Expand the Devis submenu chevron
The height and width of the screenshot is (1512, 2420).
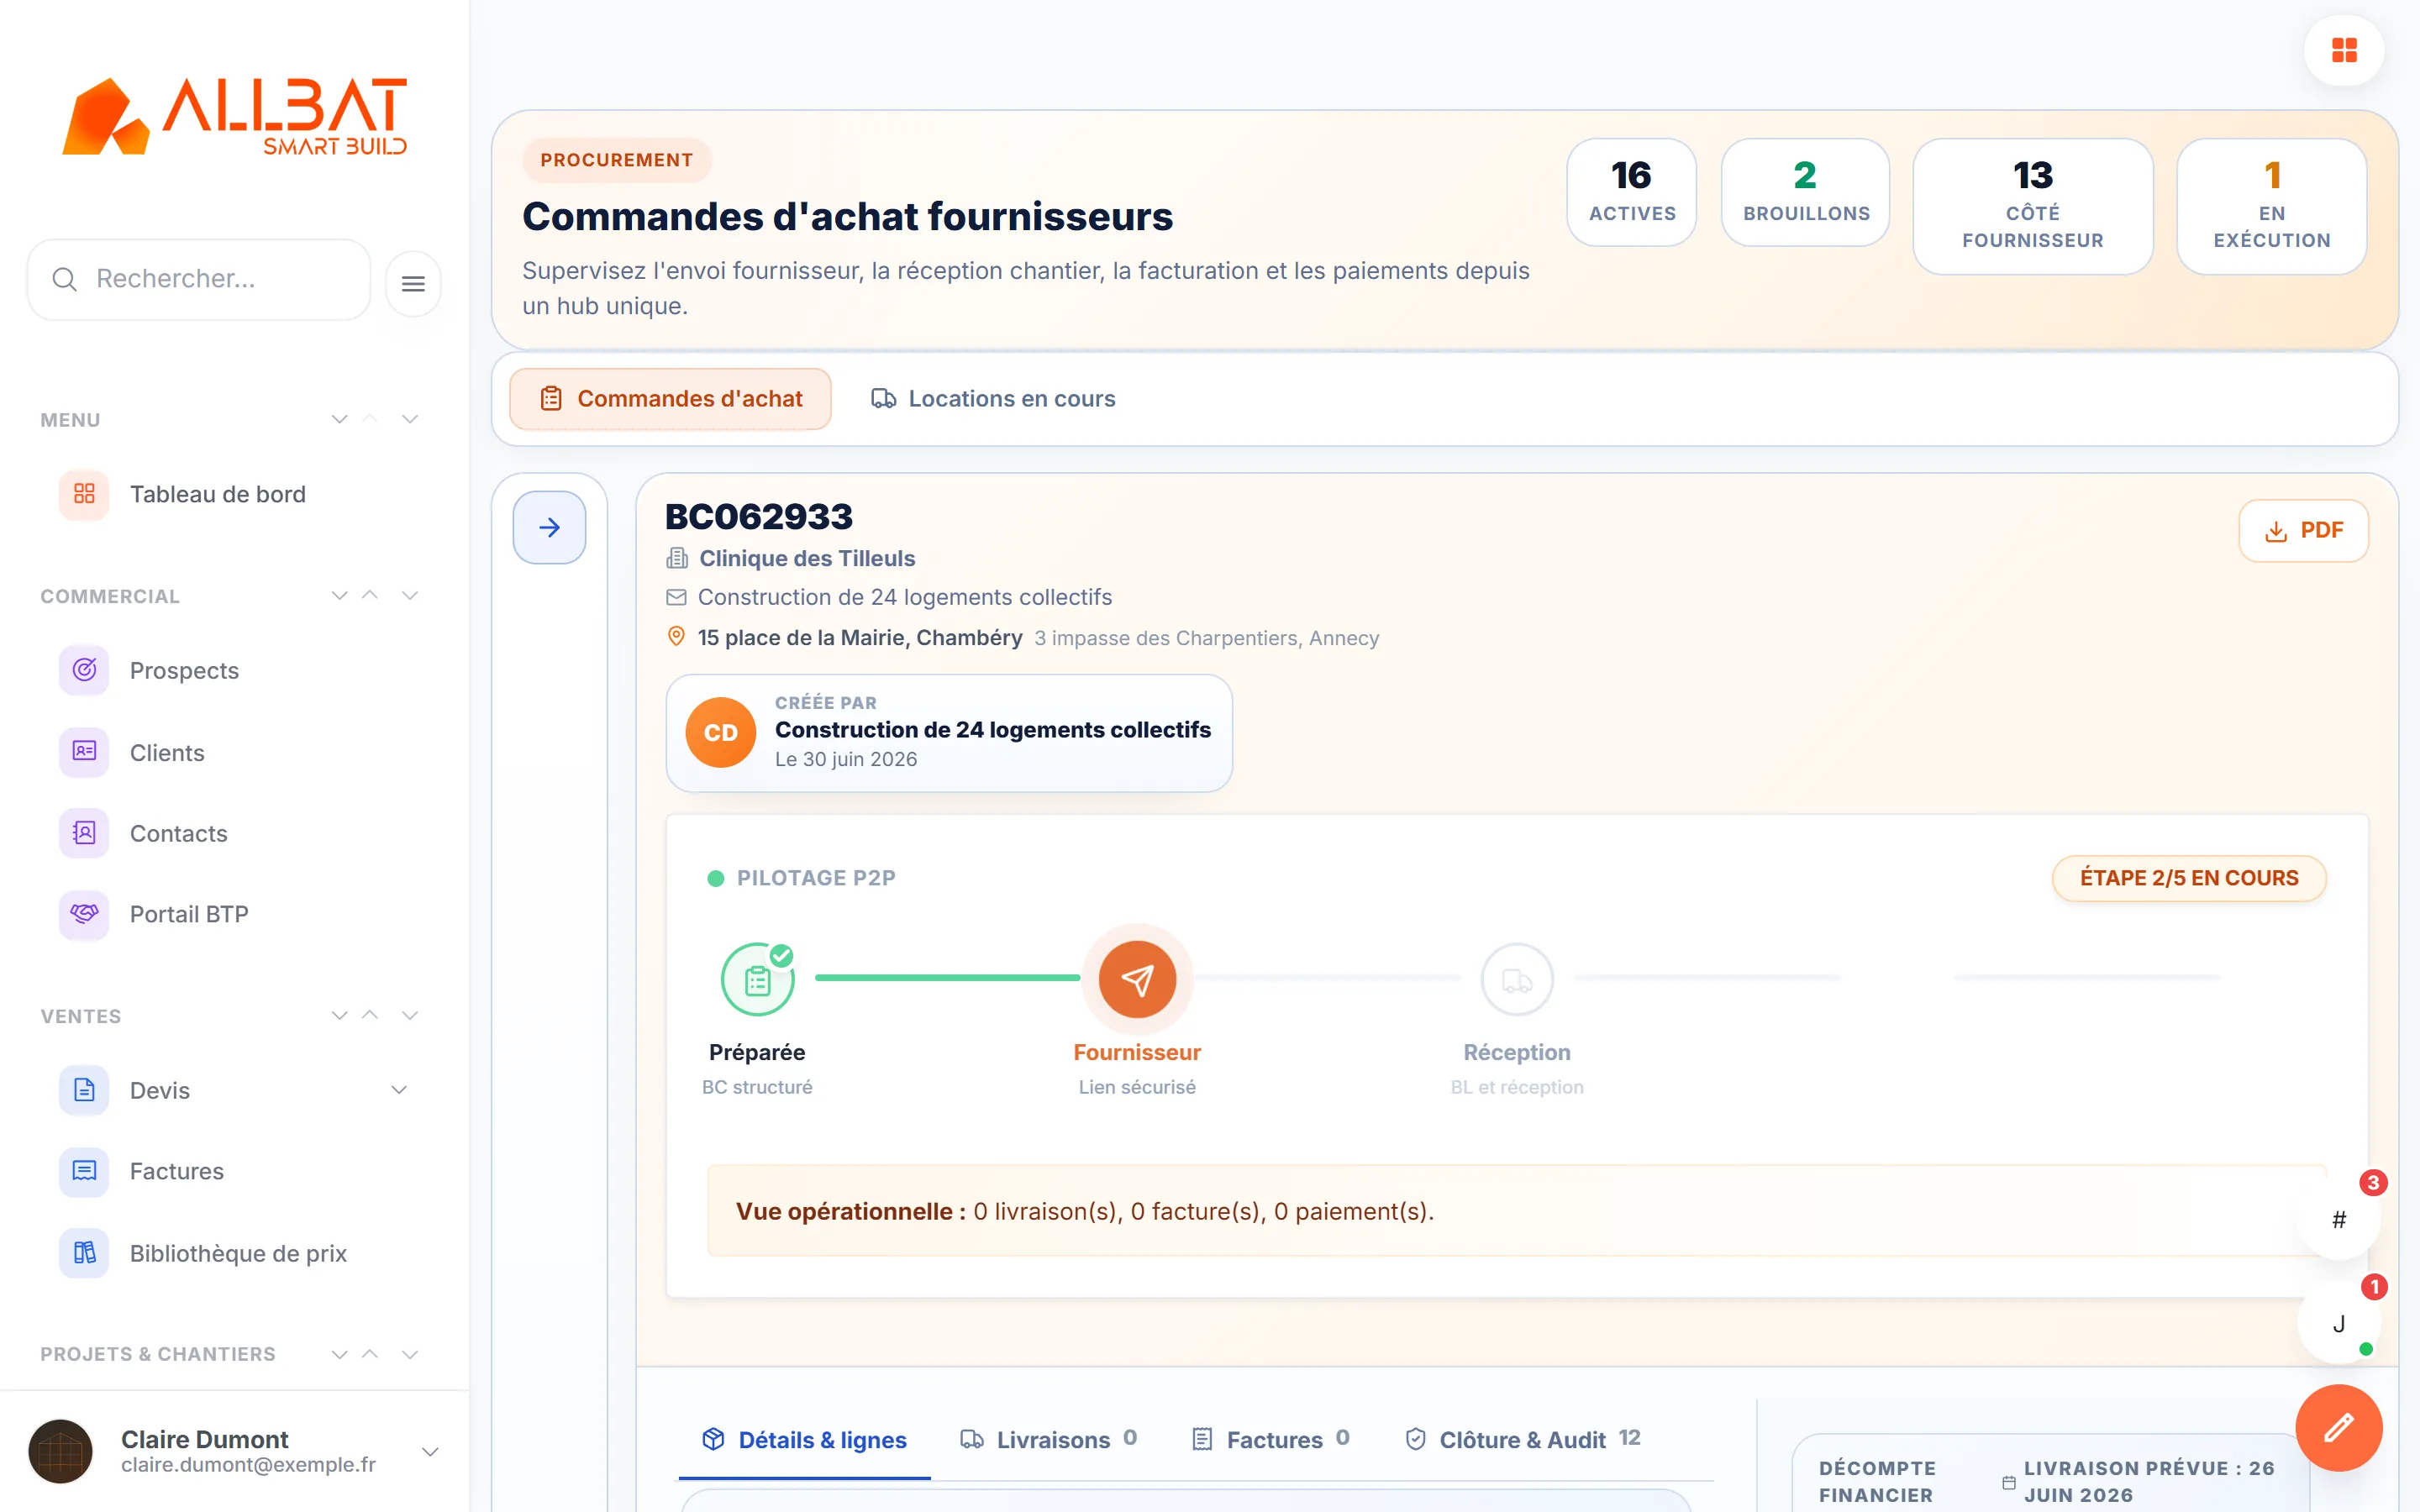point(399,1090)
